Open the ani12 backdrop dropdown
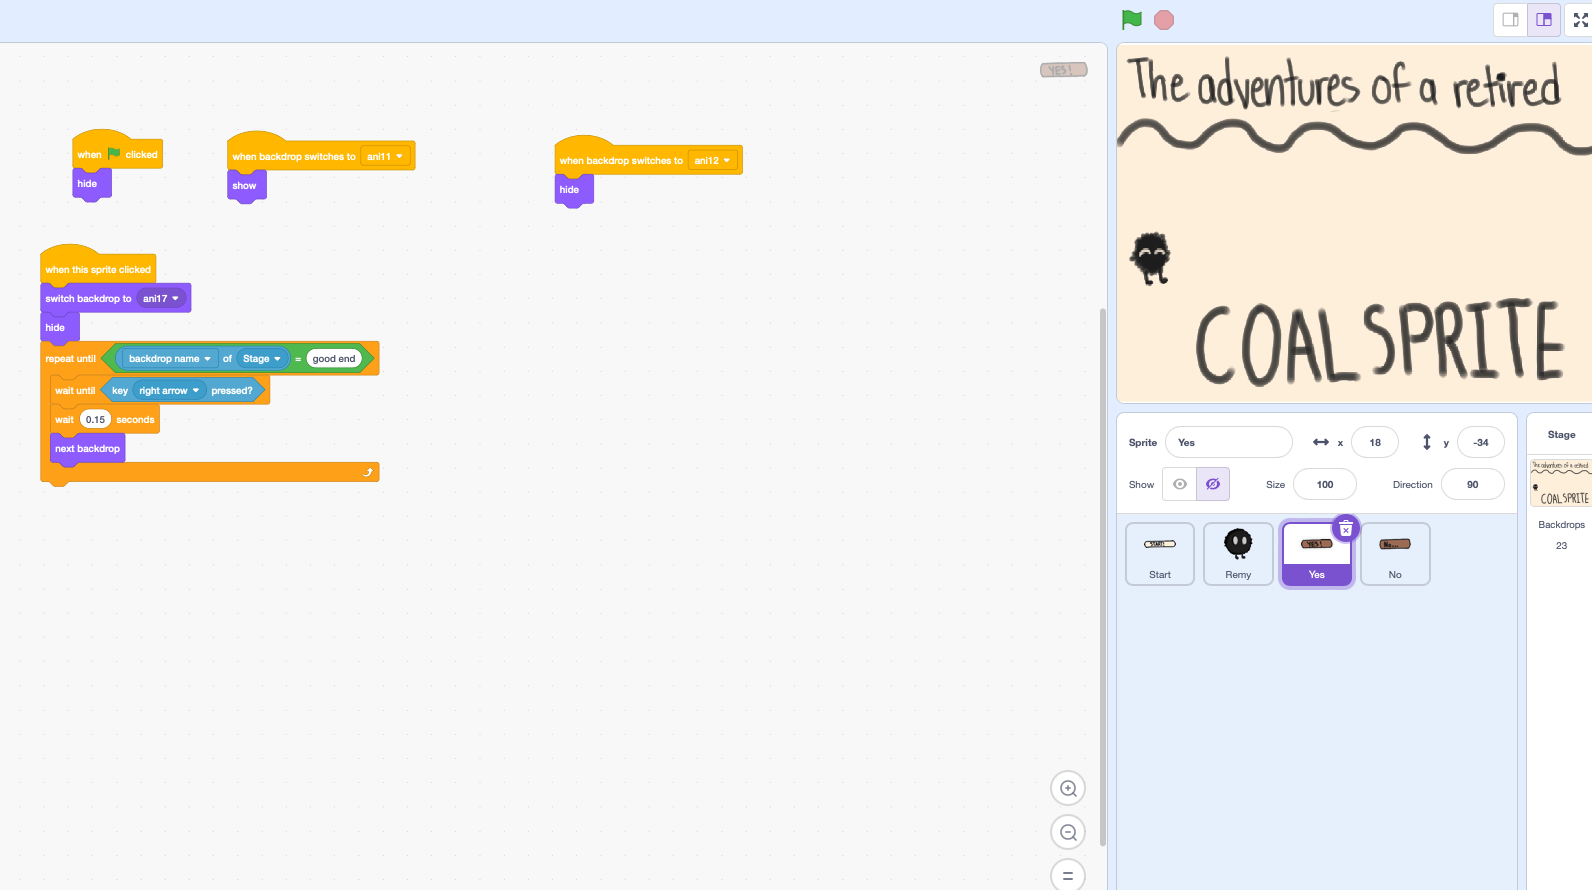Screen dimensions: 1592x890 coord(713,160)
